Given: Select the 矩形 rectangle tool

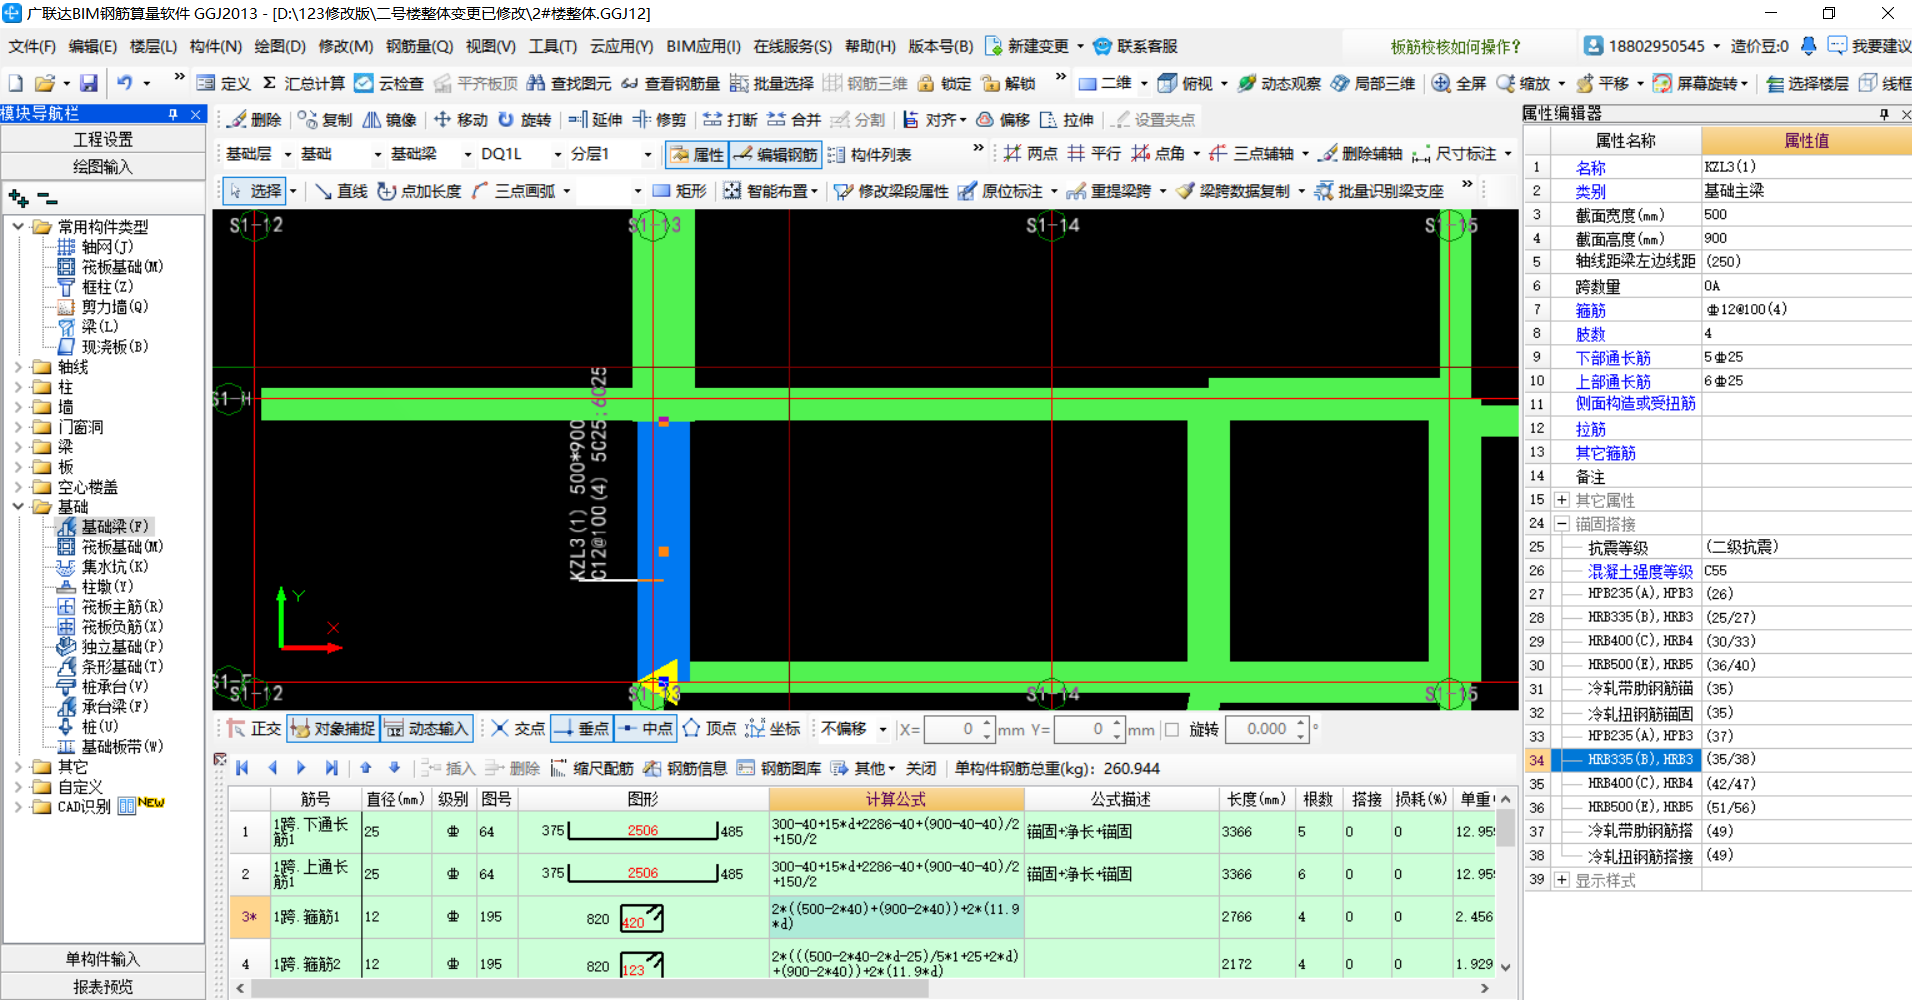Looking at the screenshot, I should [x=679, y=191].
